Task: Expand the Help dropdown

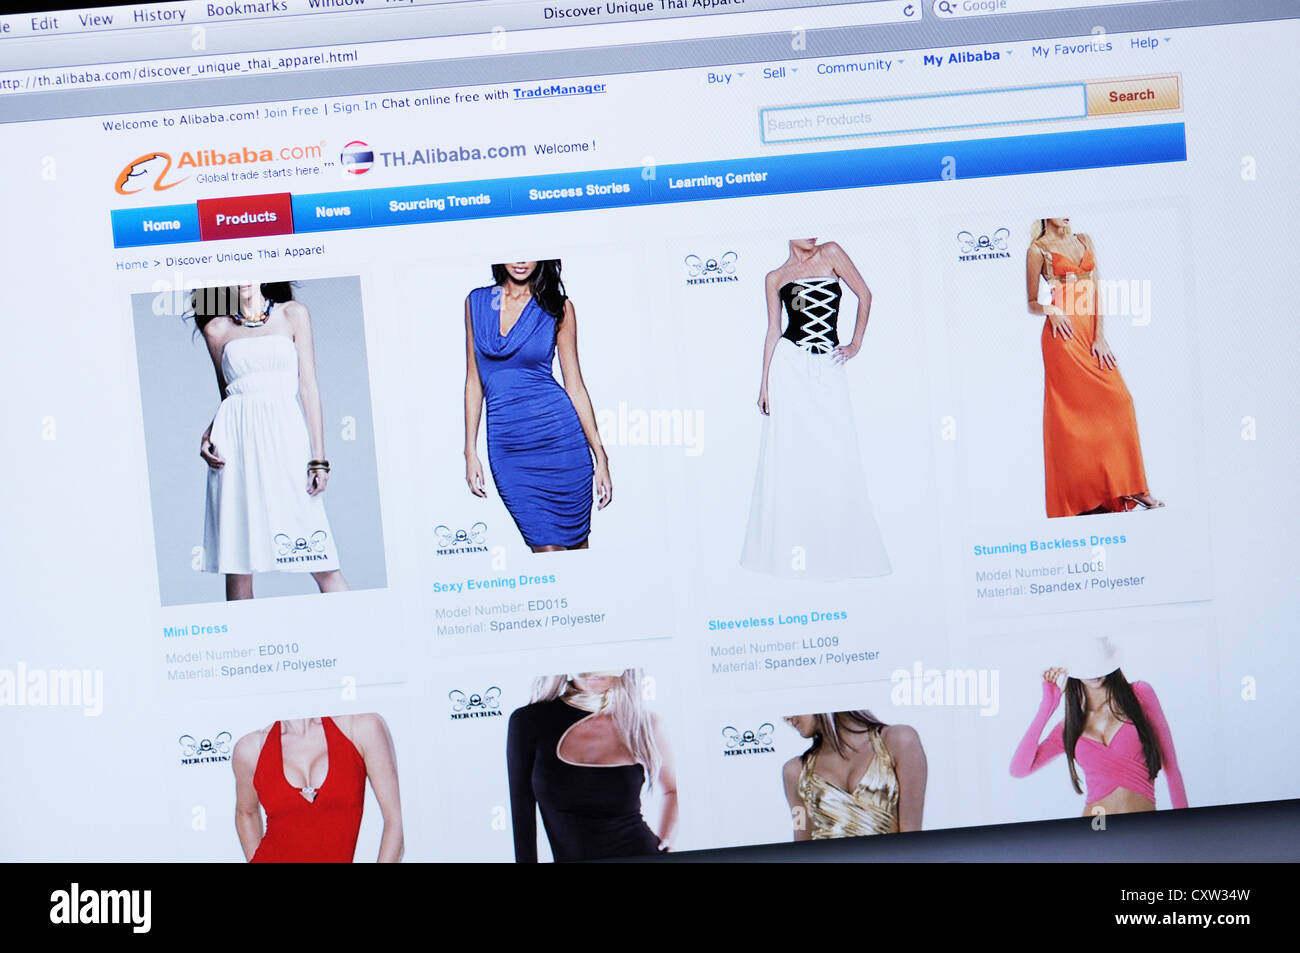Action: coord(1150,42)
